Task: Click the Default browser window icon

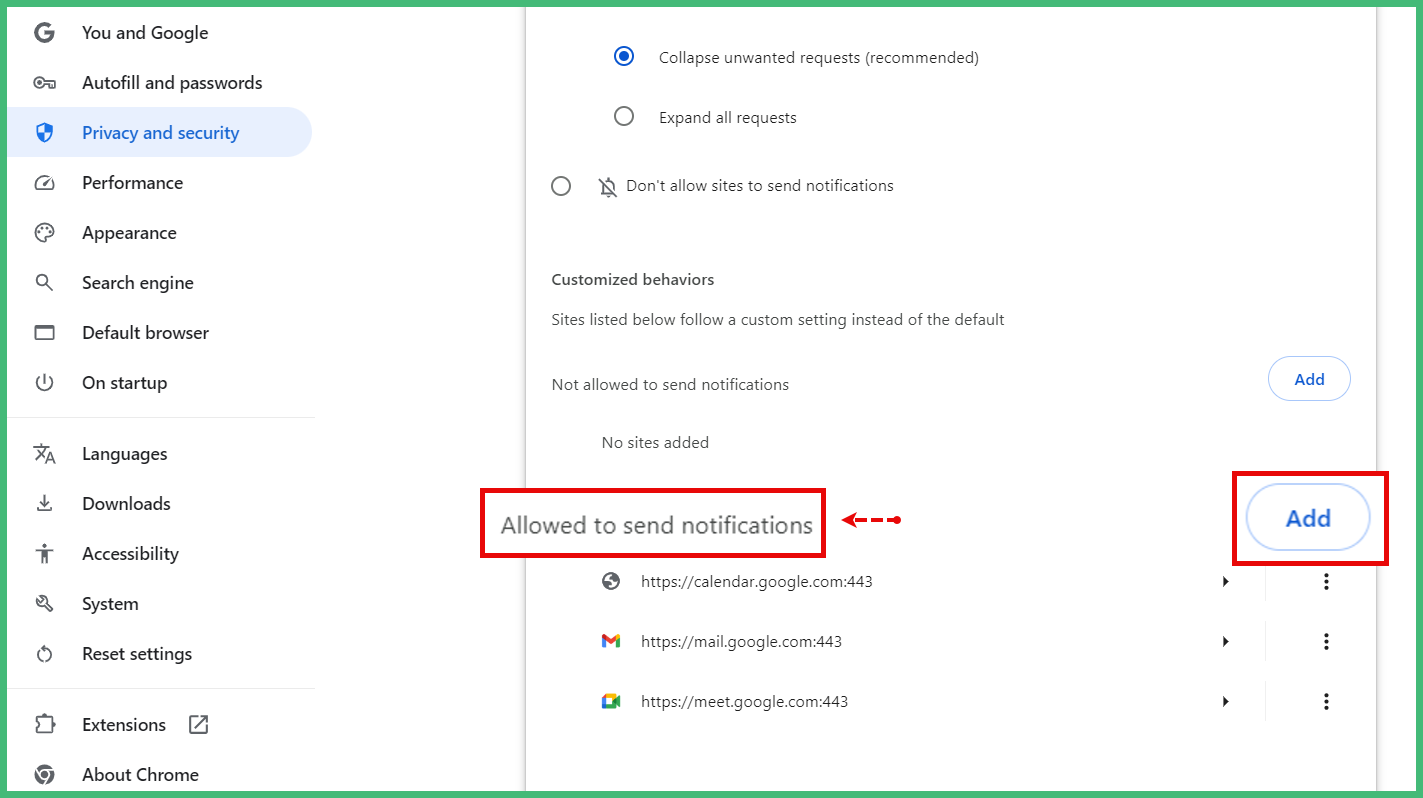Action: pyautogui.click(x=44, y=333)
